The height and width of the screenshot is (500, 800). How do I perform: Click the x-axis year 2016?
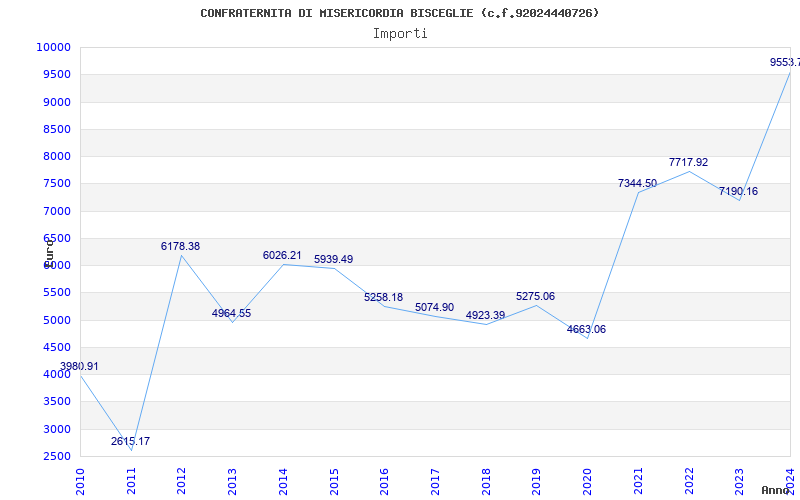(x=384, y=482)
